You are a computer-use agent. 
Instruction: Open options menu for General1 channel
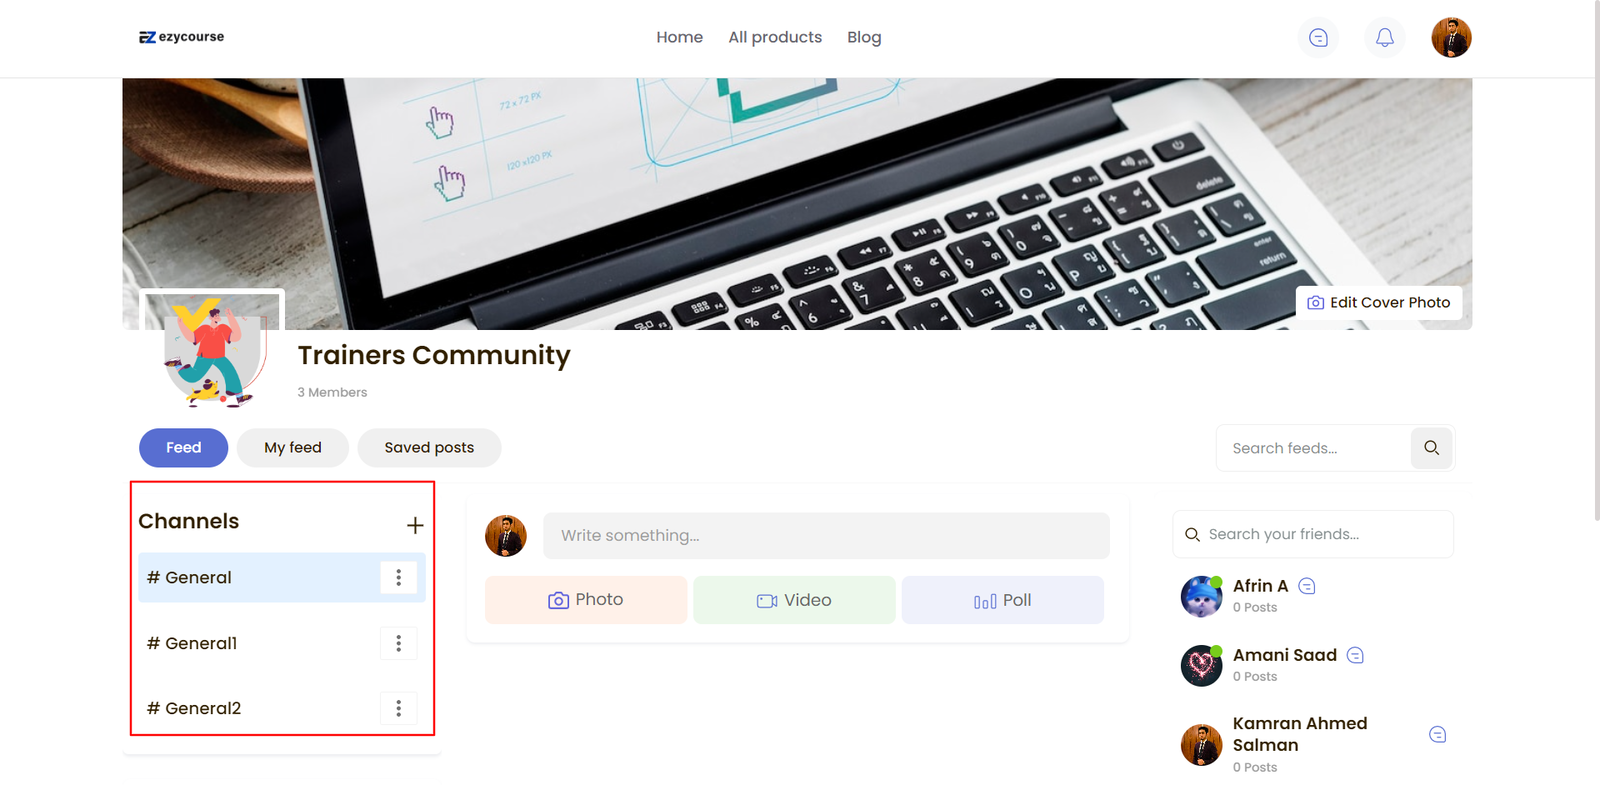pyautogui.click(x=398, y=643)
